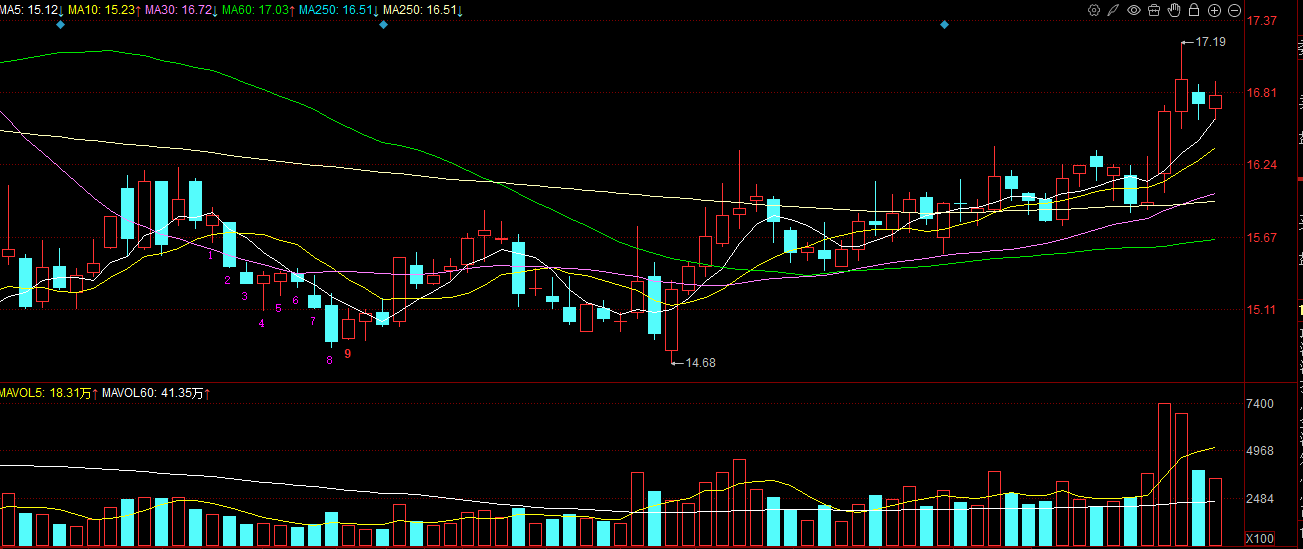1303x549 pixels.
Task: Toggle the chart lock icon
Action: click(1194, 10)
